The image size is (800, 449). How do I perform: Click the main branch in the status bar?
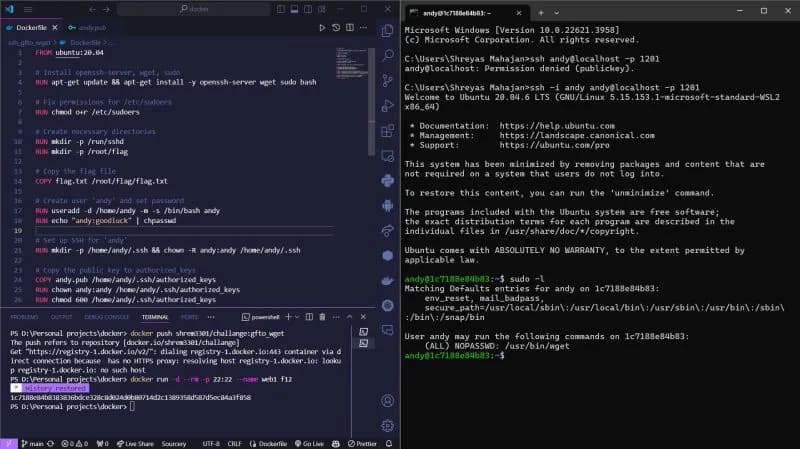pos(33,444)
